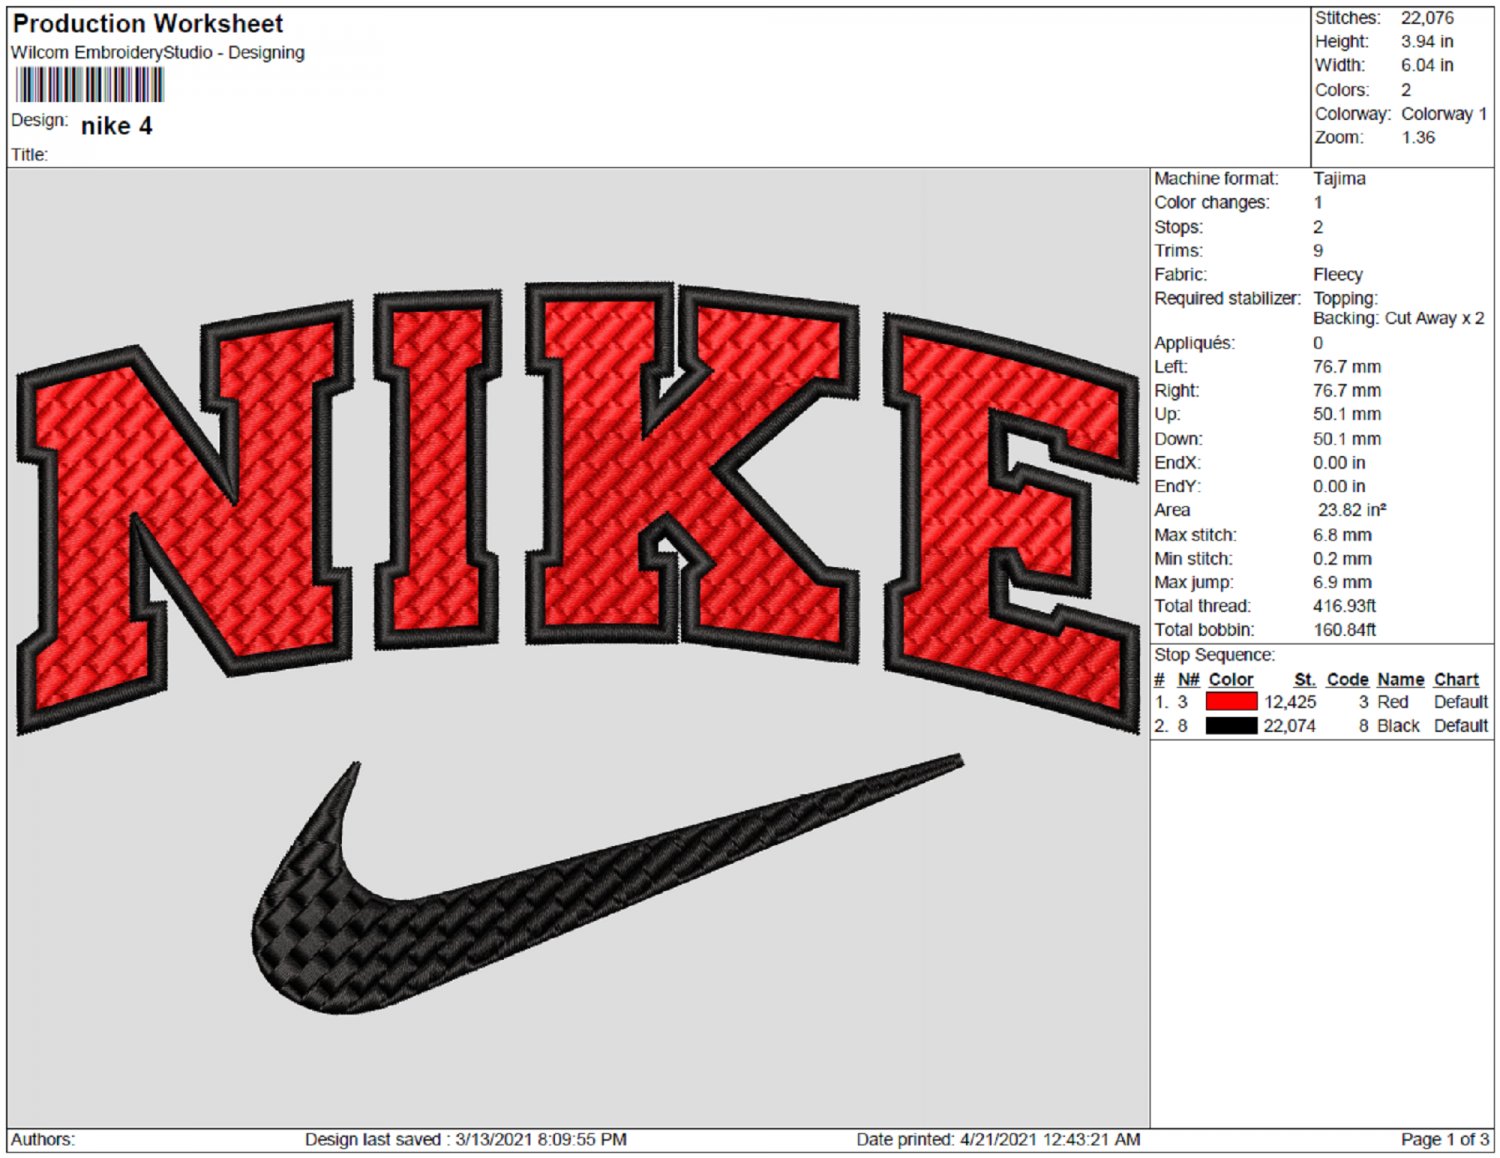Click the "Chart" column header
The height and width of the screenshot is (1158, 1500).
pyautogui.click(x=1456, y=680)
